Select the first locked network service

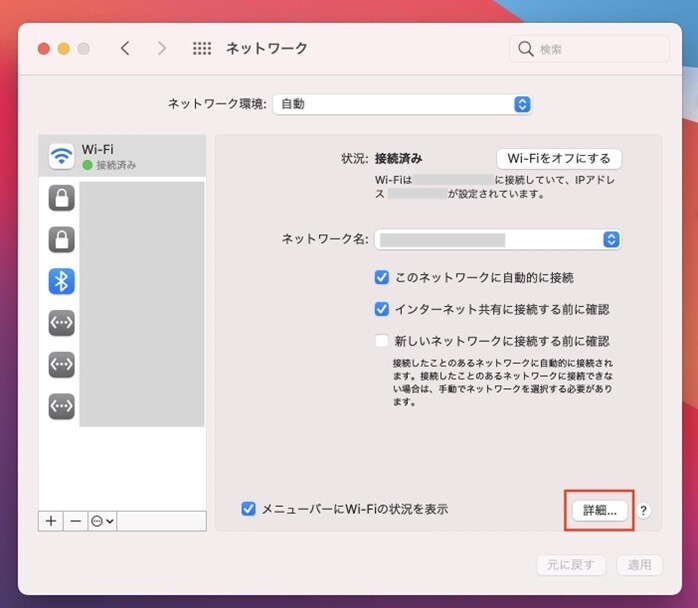click(x=62, y=198)
